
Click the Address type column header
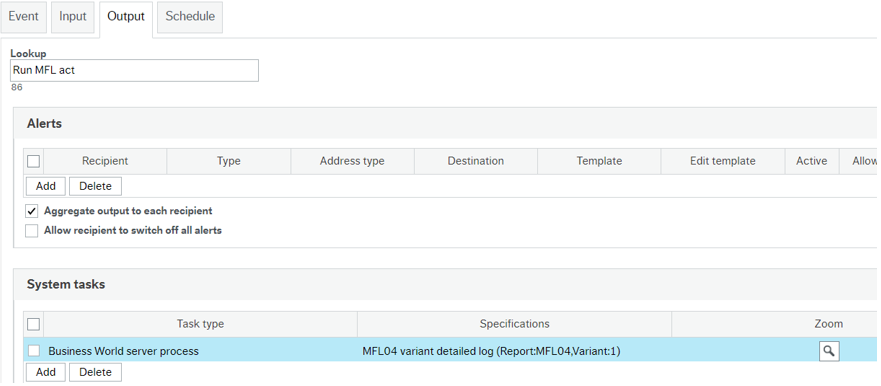(352, 161)
